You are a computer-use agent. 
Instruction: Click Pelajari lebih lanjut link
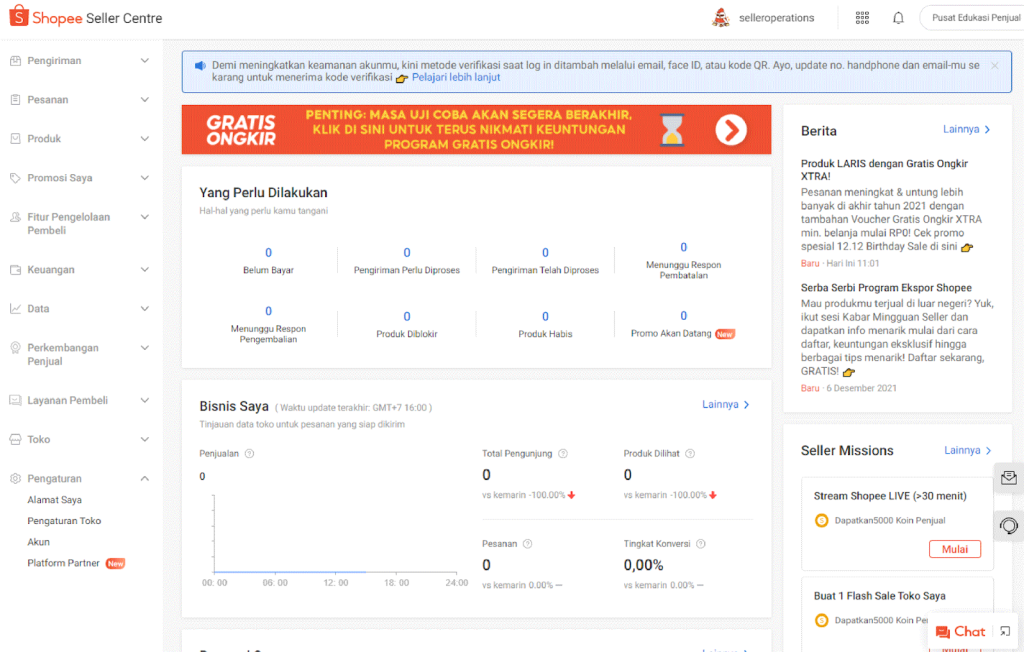click(456, 77)
